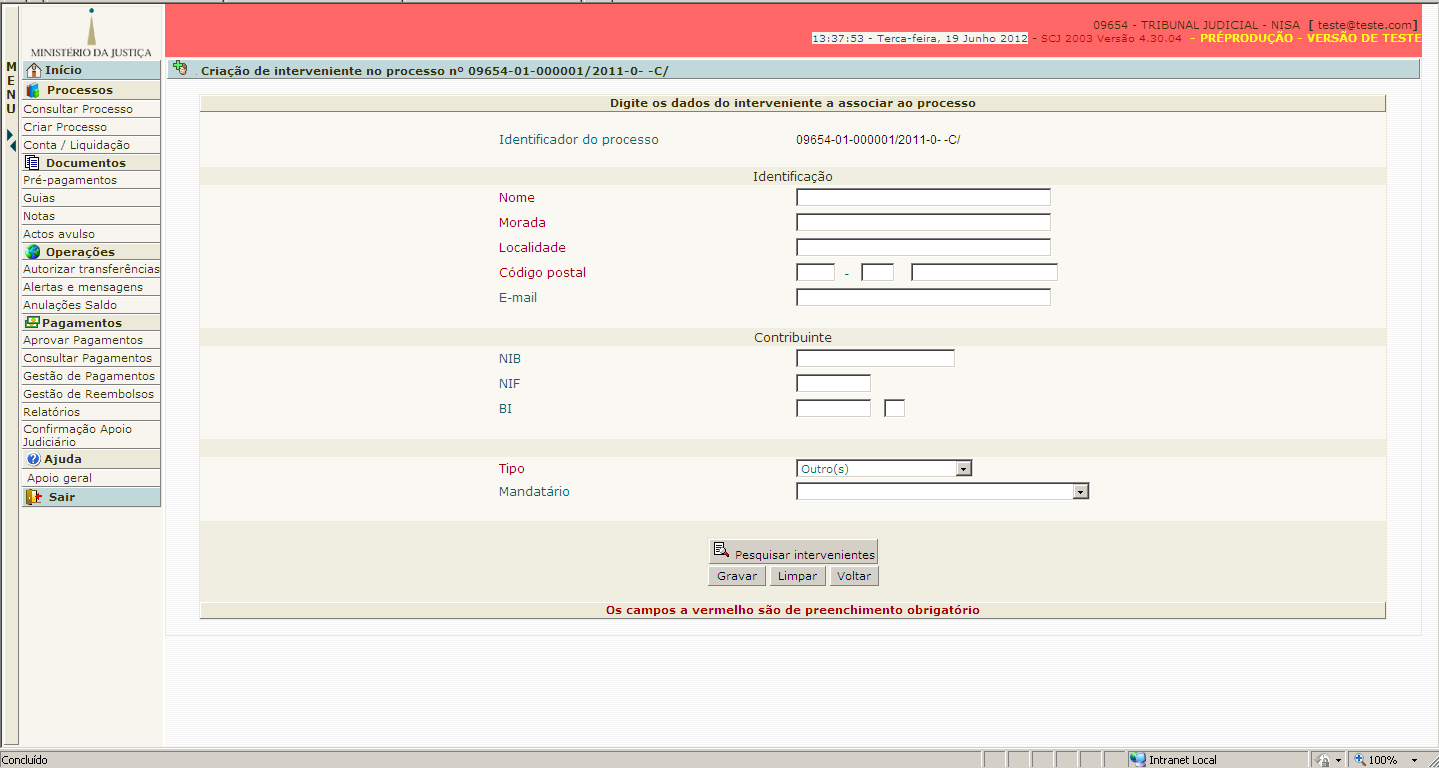The image size is (1439, 768).
Task: Click the teste@teste.com user link
Action: [x=1364, y=25]
